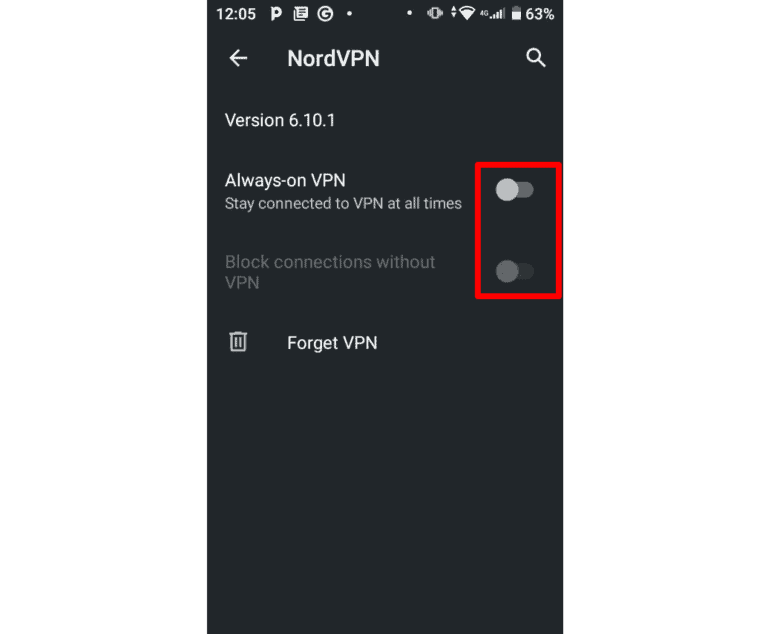Viewport: 768px width, 634px height.
Task: Tap "Stay connected to VPN at all times"
Action: coord(343,203)
